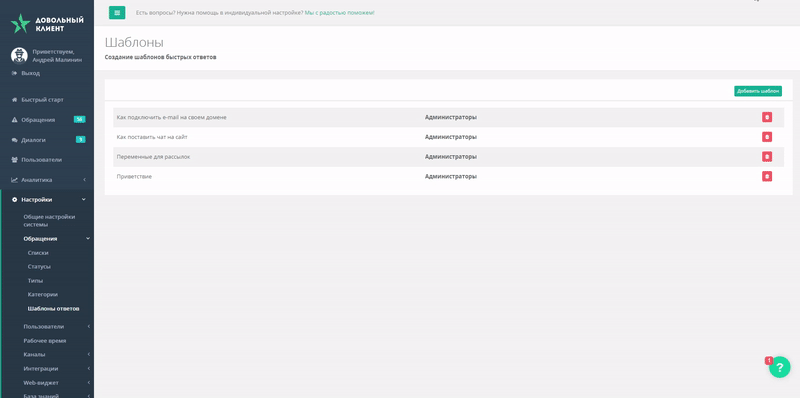Click the users icon beside Пользователи
The image size is (800, 398).
[14, 160]
